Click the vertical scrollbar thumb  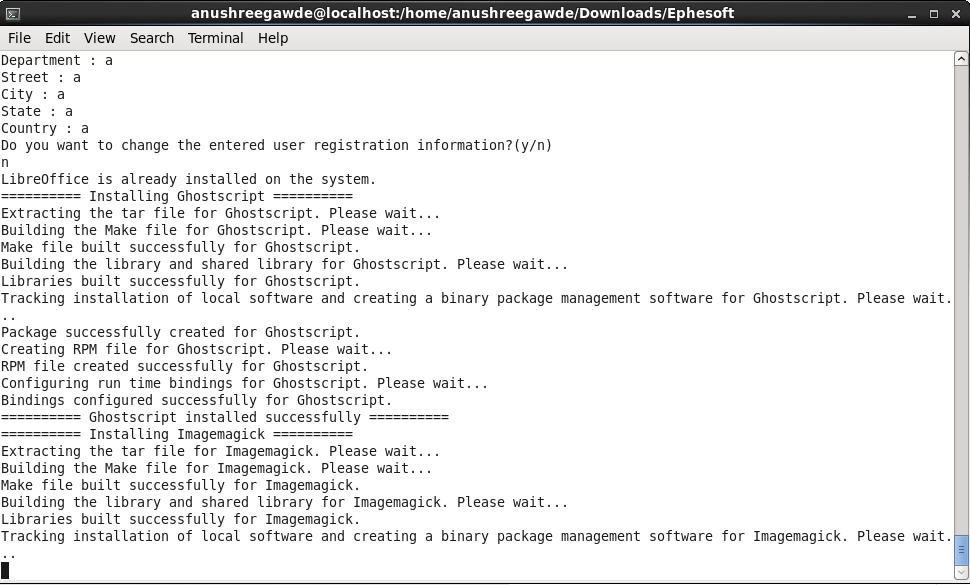point(961,551)
